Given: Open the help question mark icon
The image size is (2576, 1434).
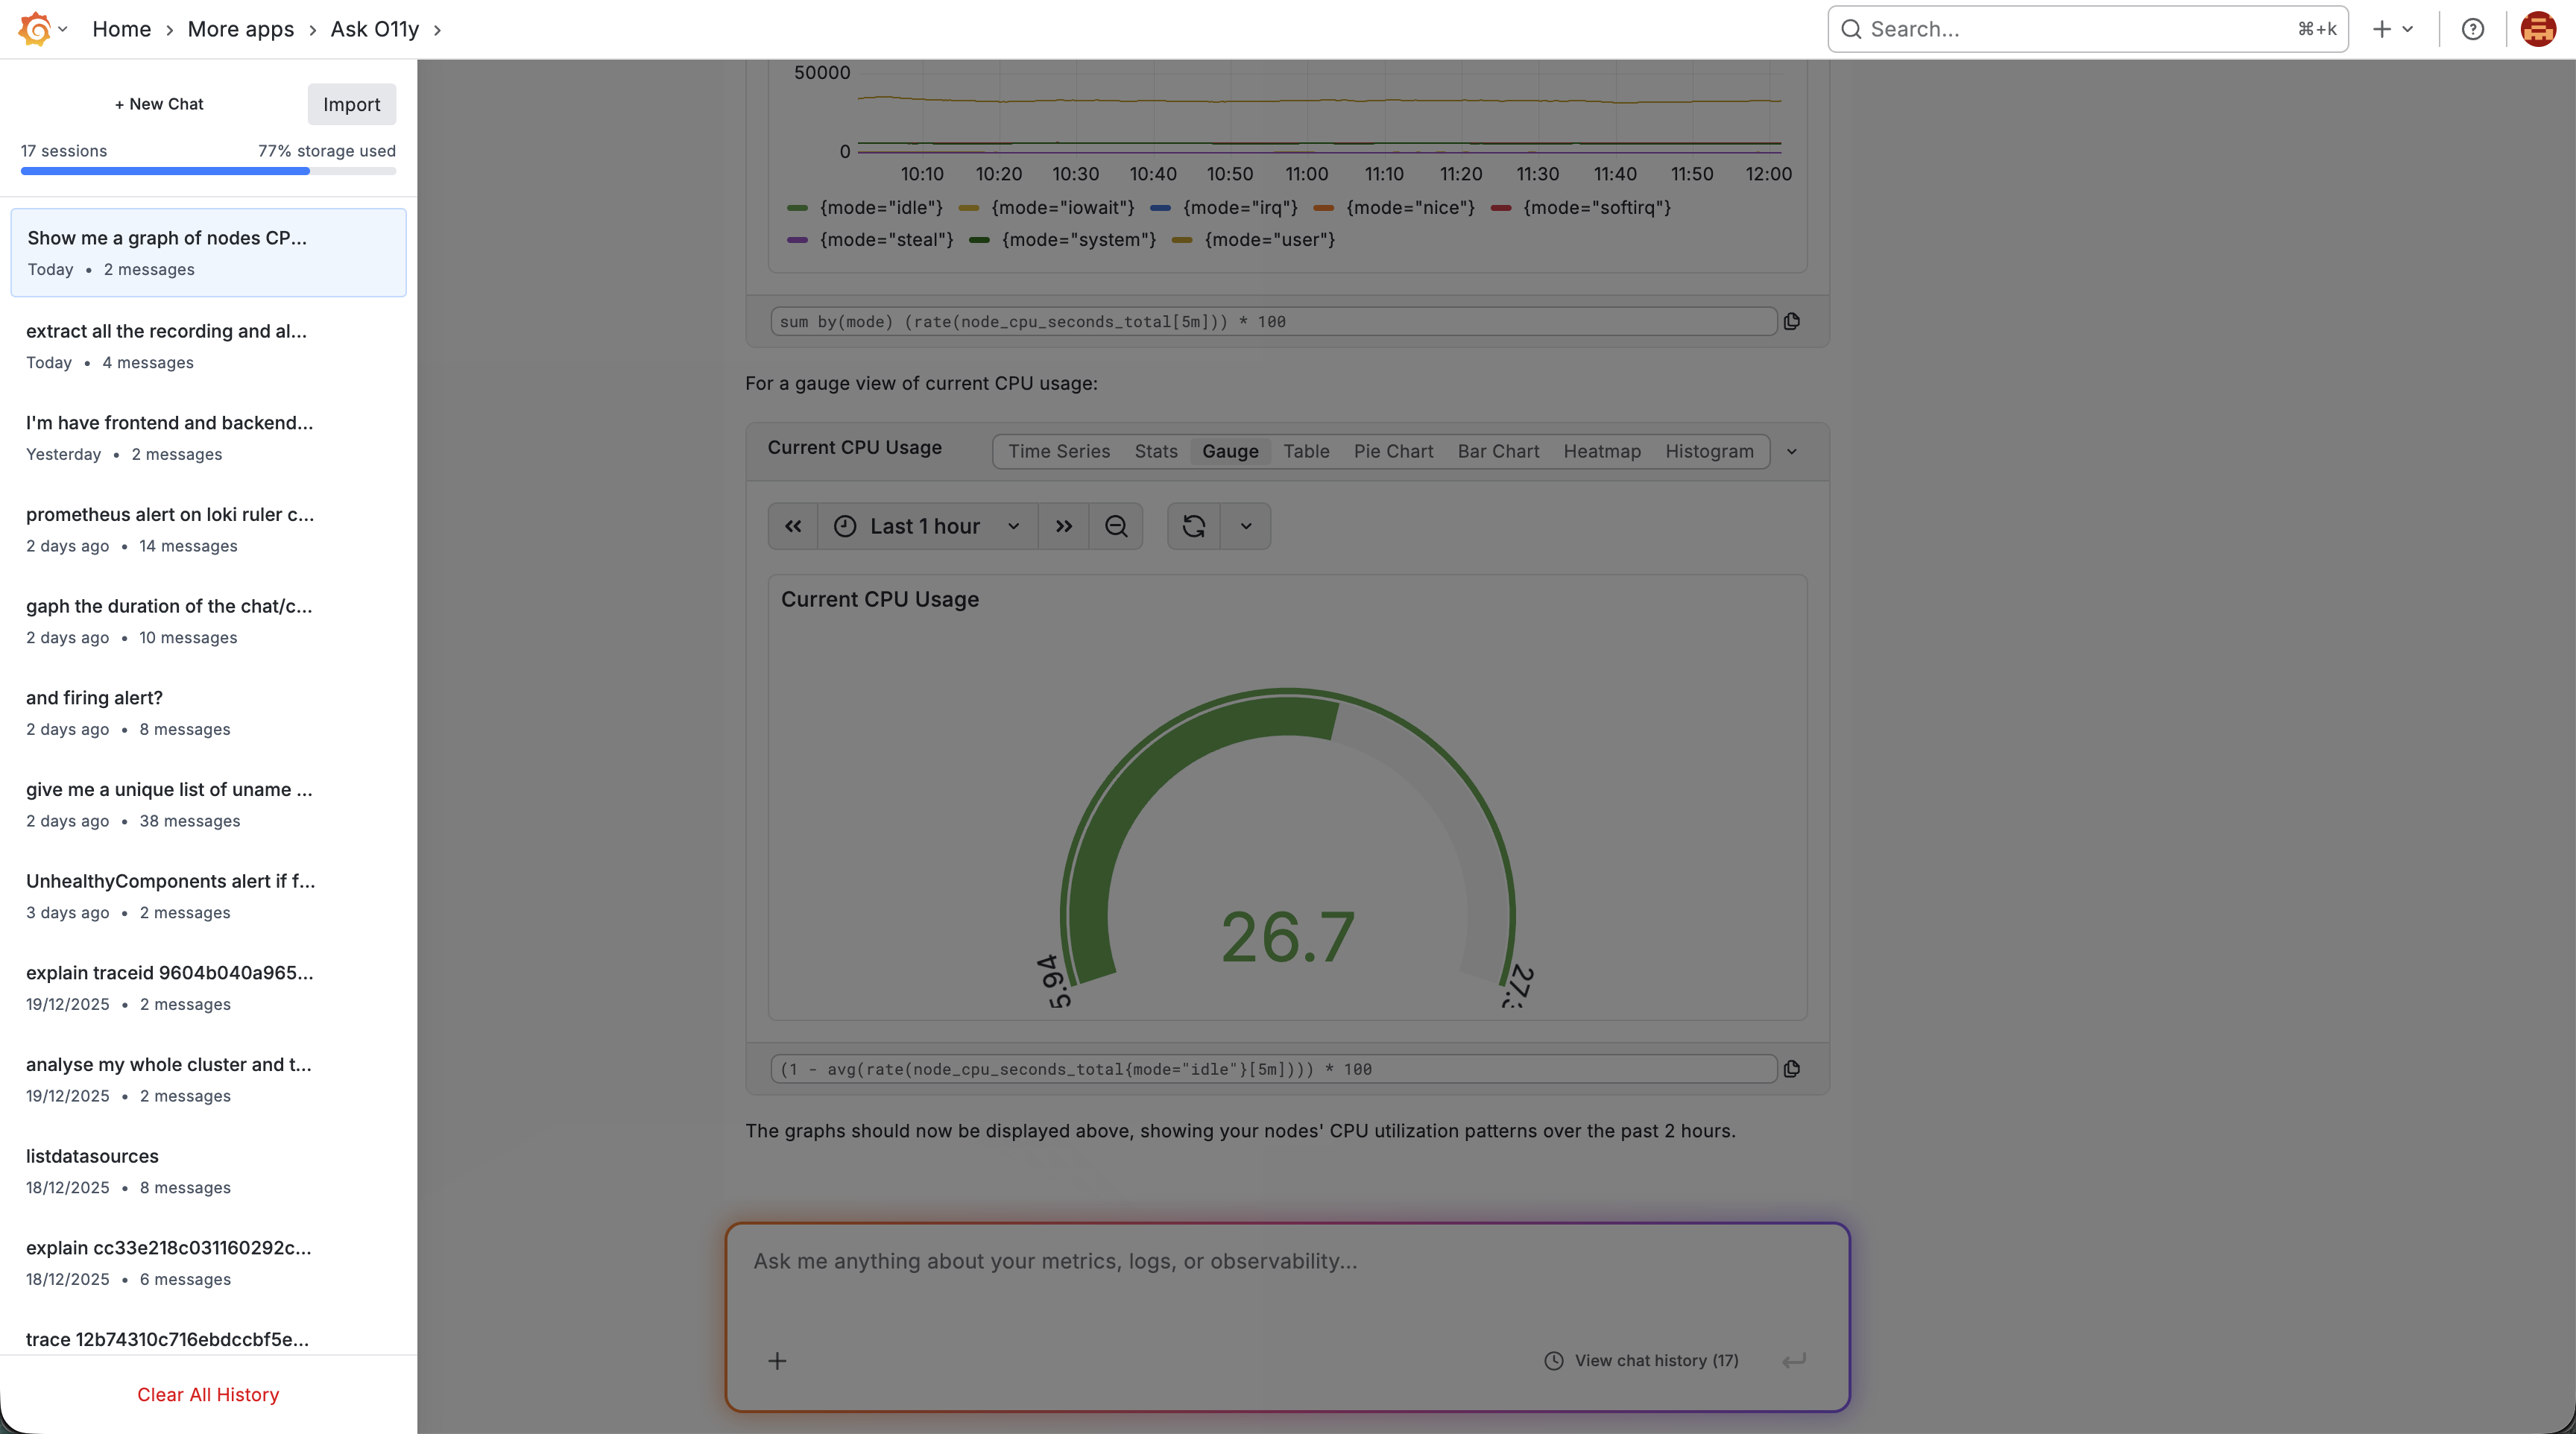Looking at the screenshot, I should 2472,29.
